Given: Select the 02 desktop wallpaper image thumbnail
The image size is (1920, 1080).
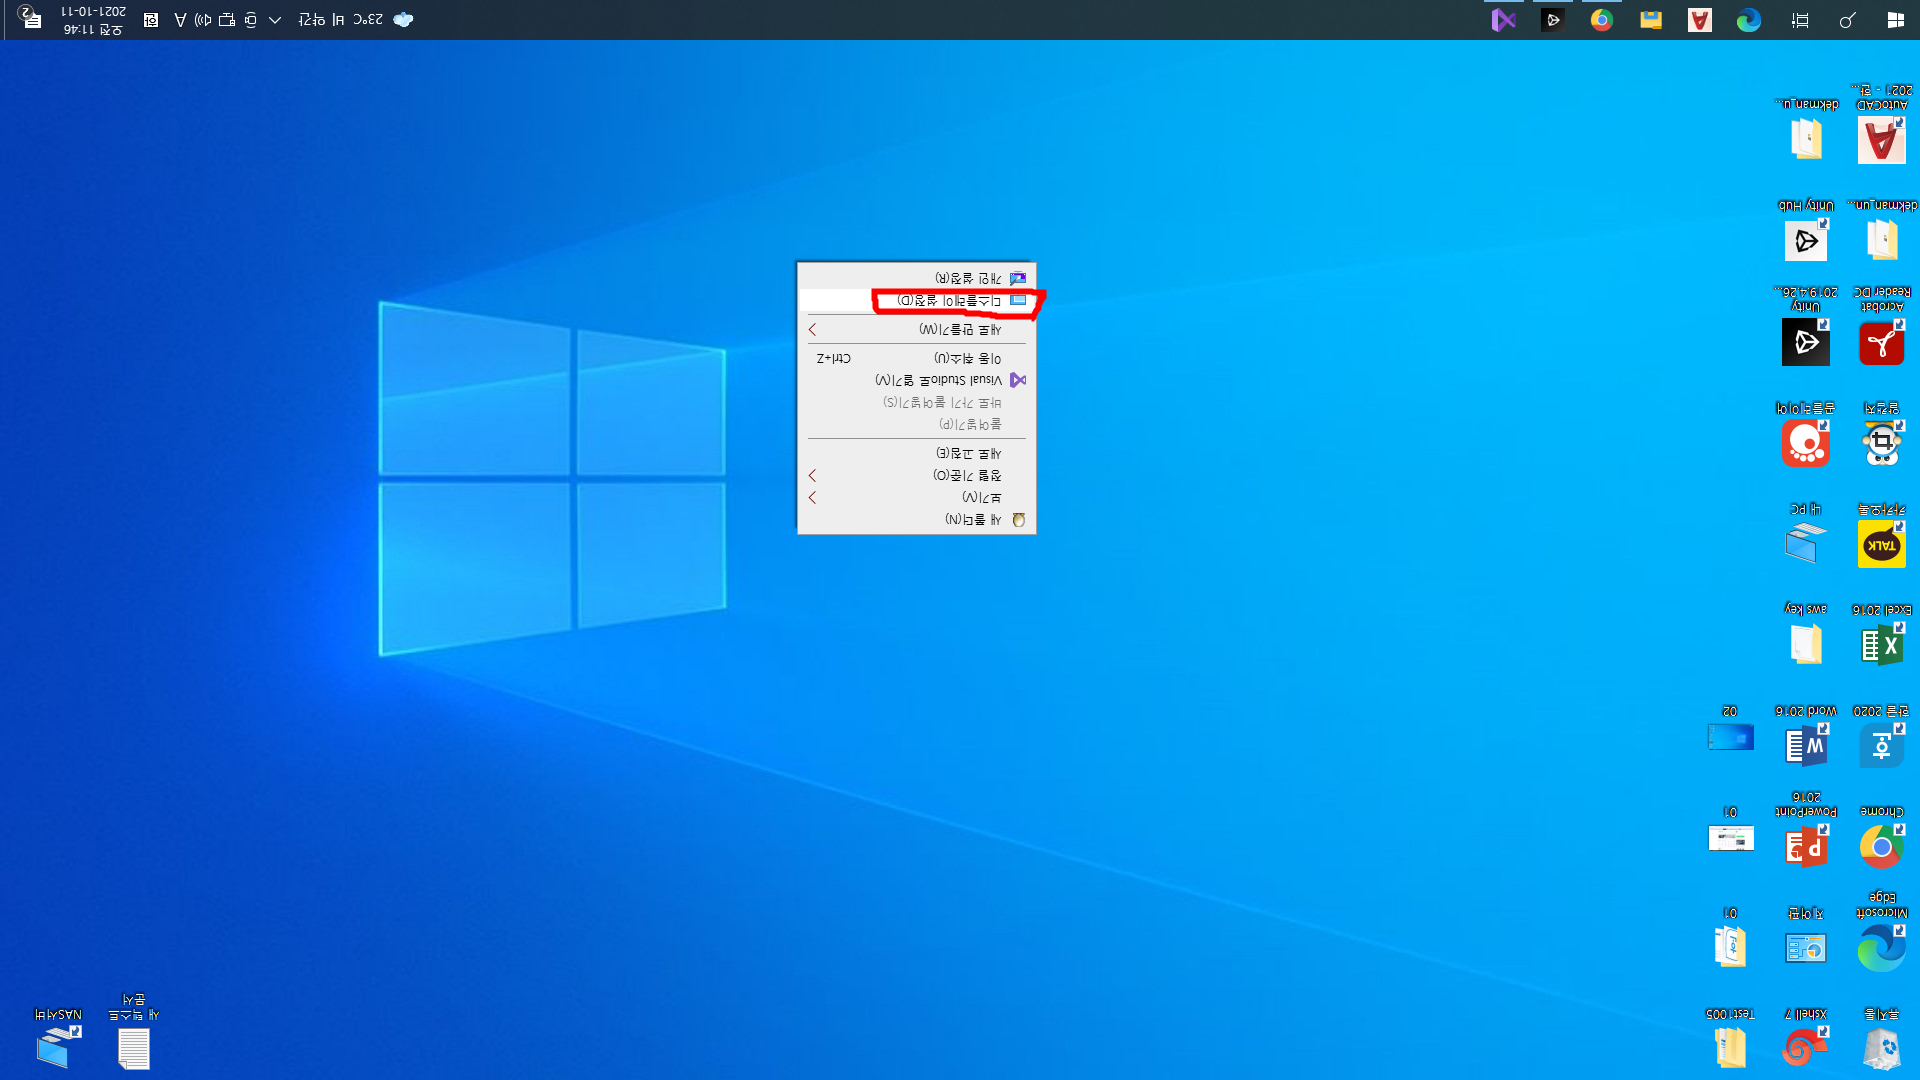Looking at the screenshot, I should tap(1730, 730).
